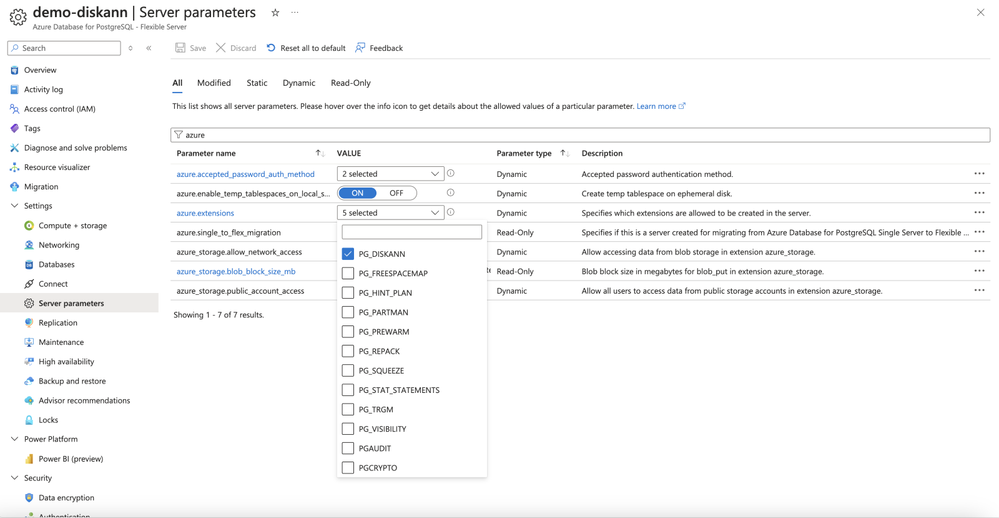This screenshot has height=518, width=999.
Task: Click the Locks padlock icon
Action: click(x=29, y=420)
